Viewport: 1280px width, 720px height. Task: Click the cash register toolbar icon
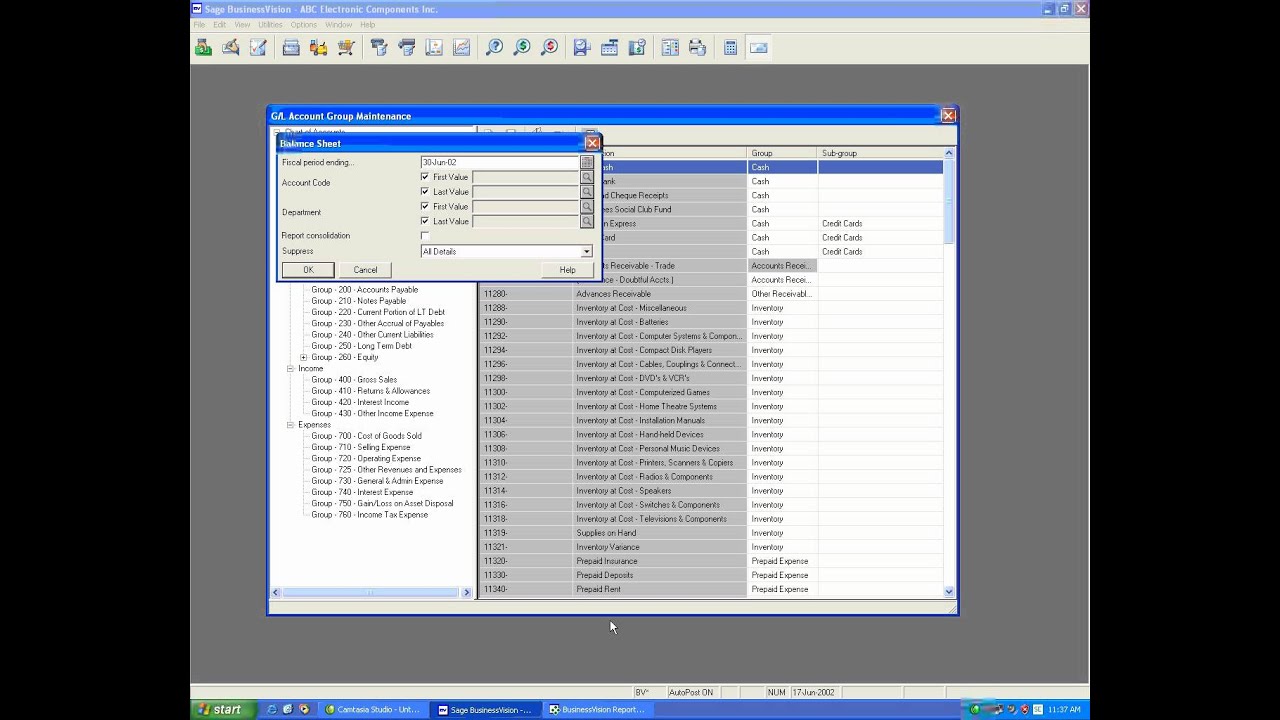[609, 47]
